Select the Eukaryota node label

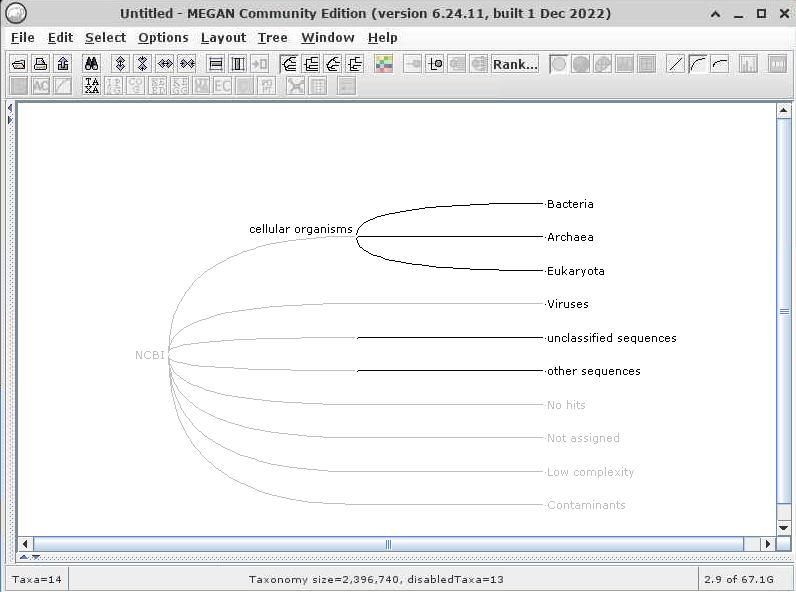(575, 271)
